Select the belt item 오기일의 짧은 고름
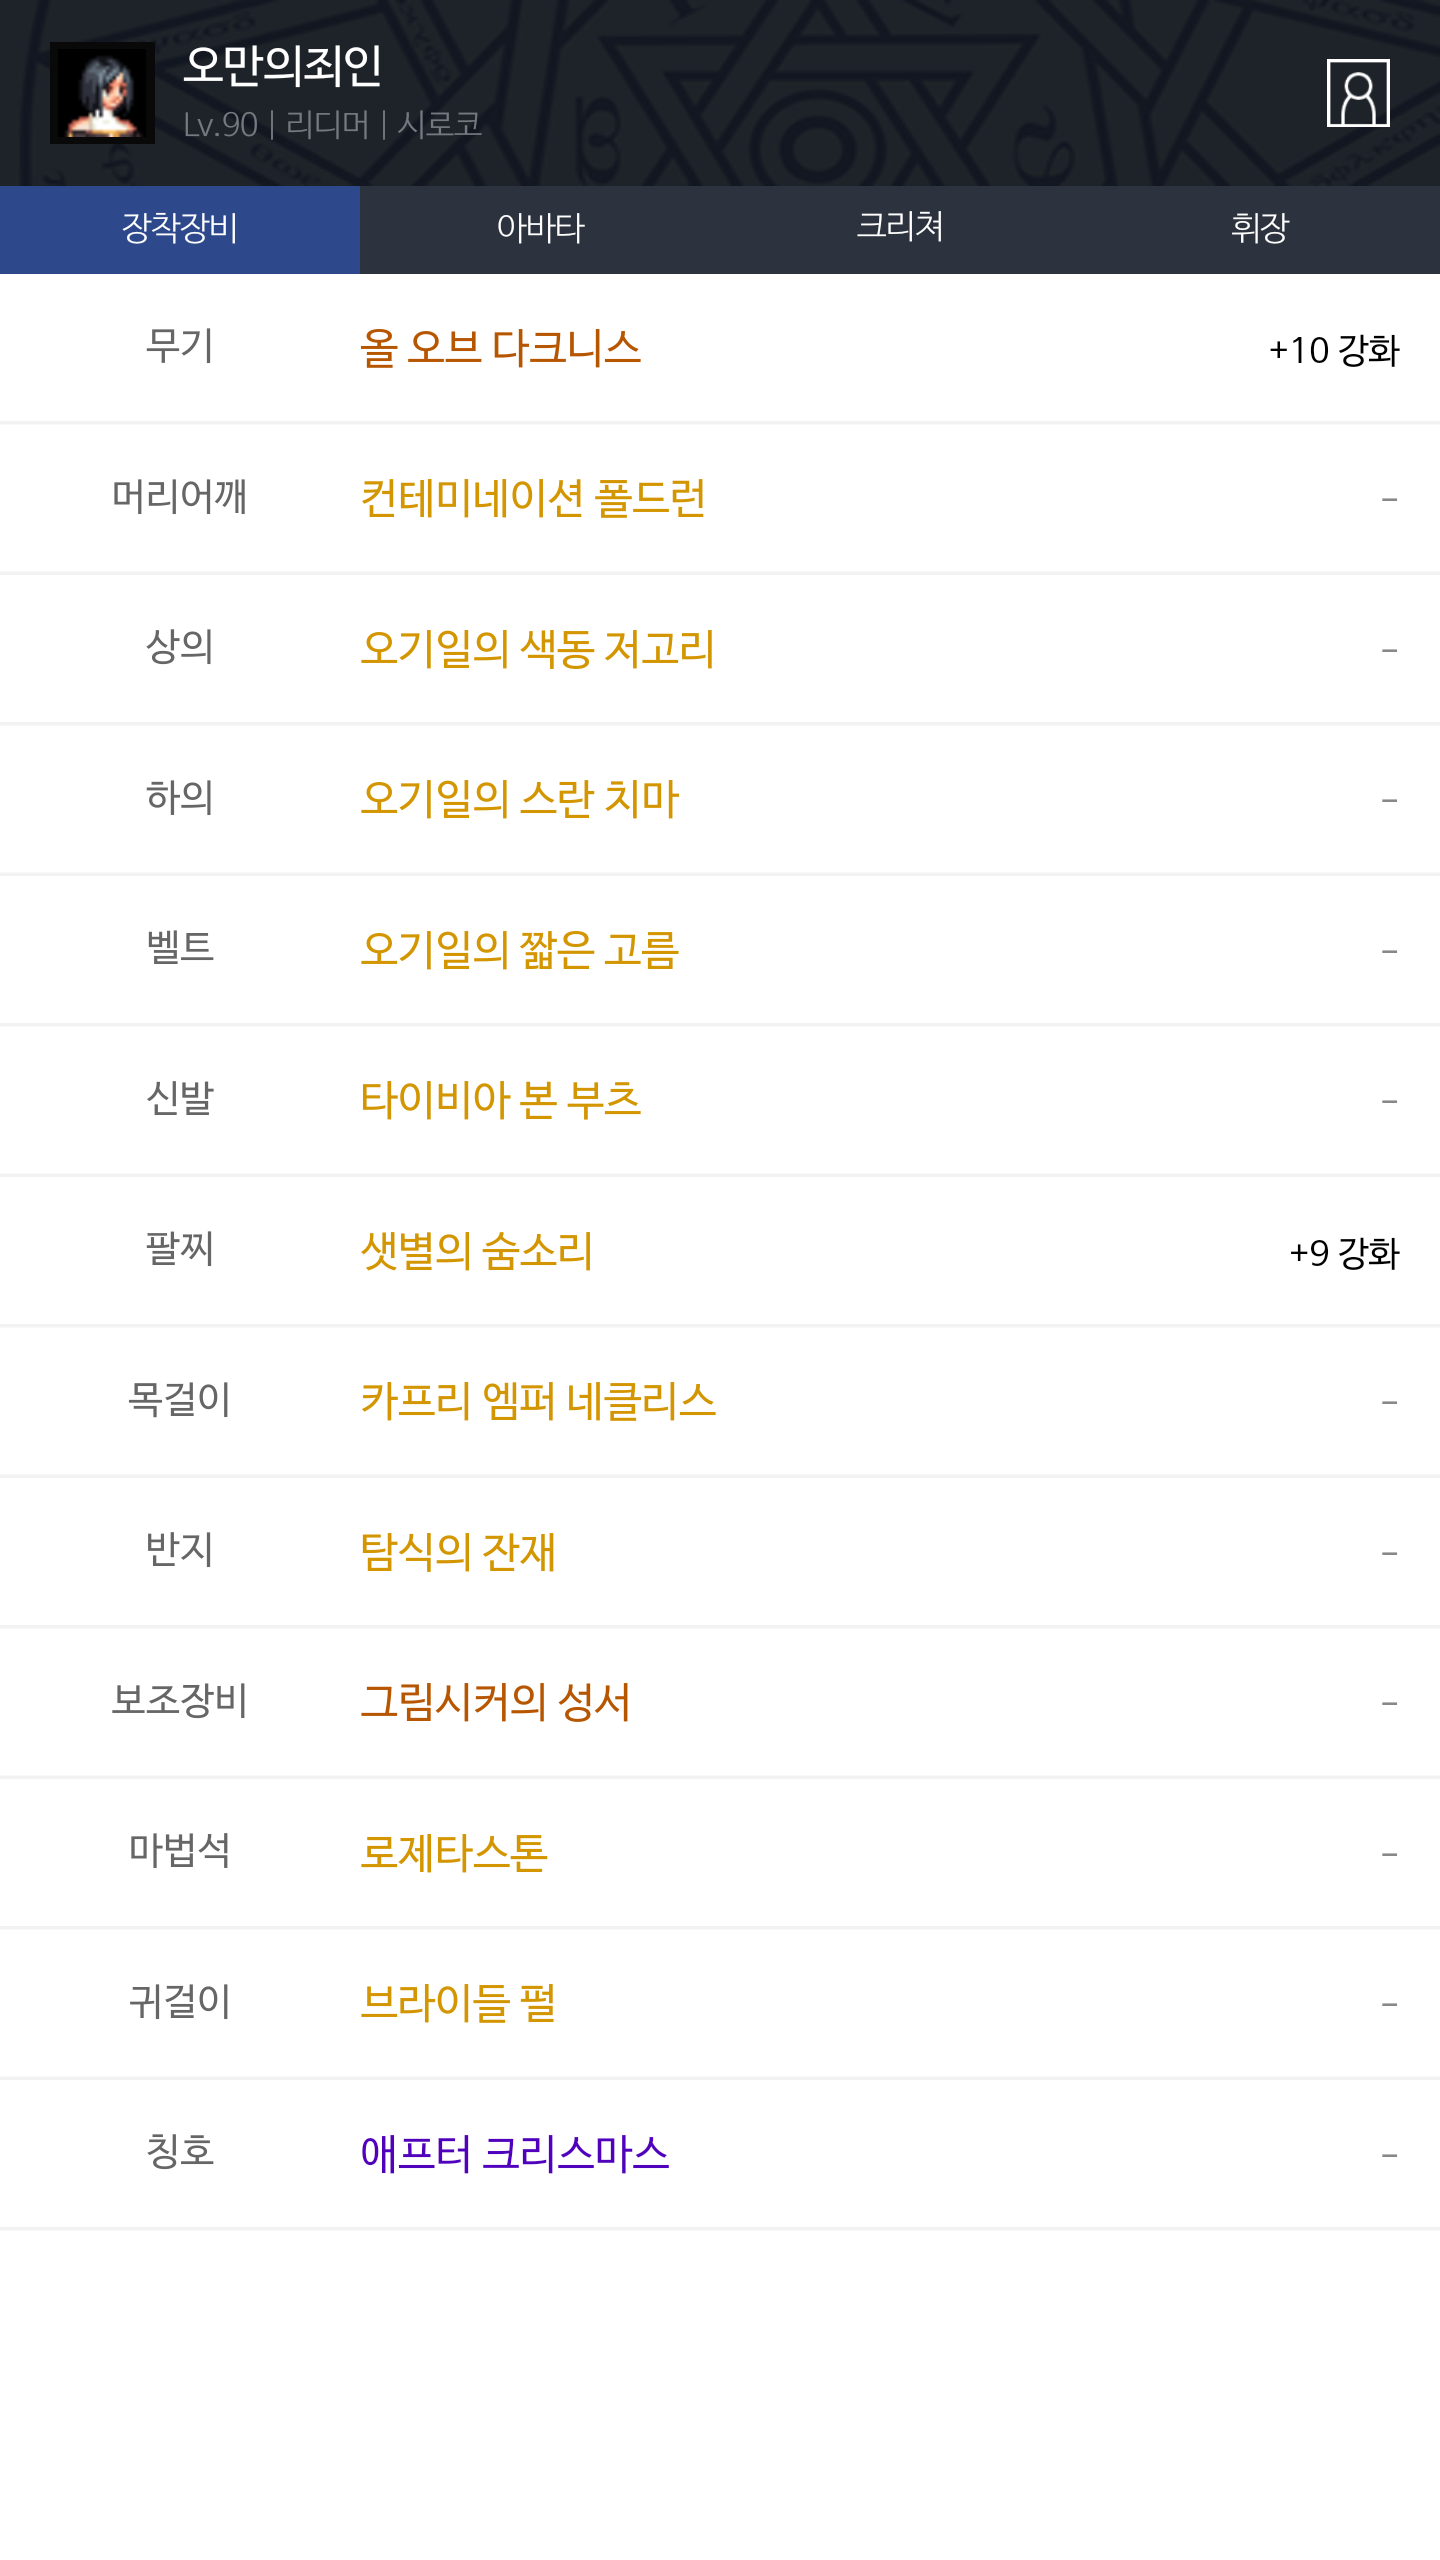The width and height of the screenshot is (1440, 2560). pos(520,949)
